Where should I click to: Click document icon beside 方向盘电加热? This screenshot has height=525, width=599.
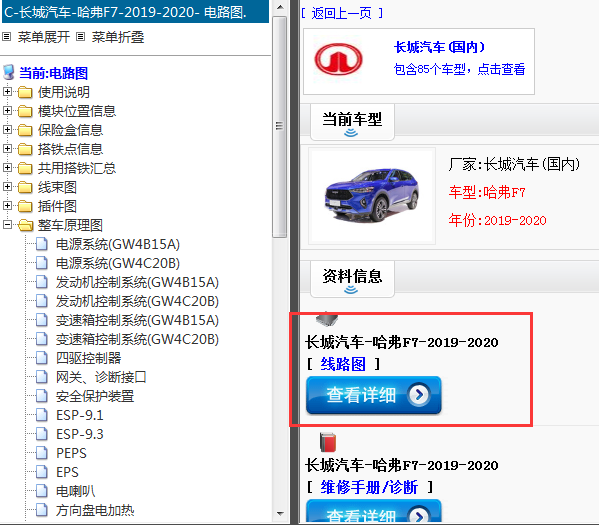tap(42, 510)
